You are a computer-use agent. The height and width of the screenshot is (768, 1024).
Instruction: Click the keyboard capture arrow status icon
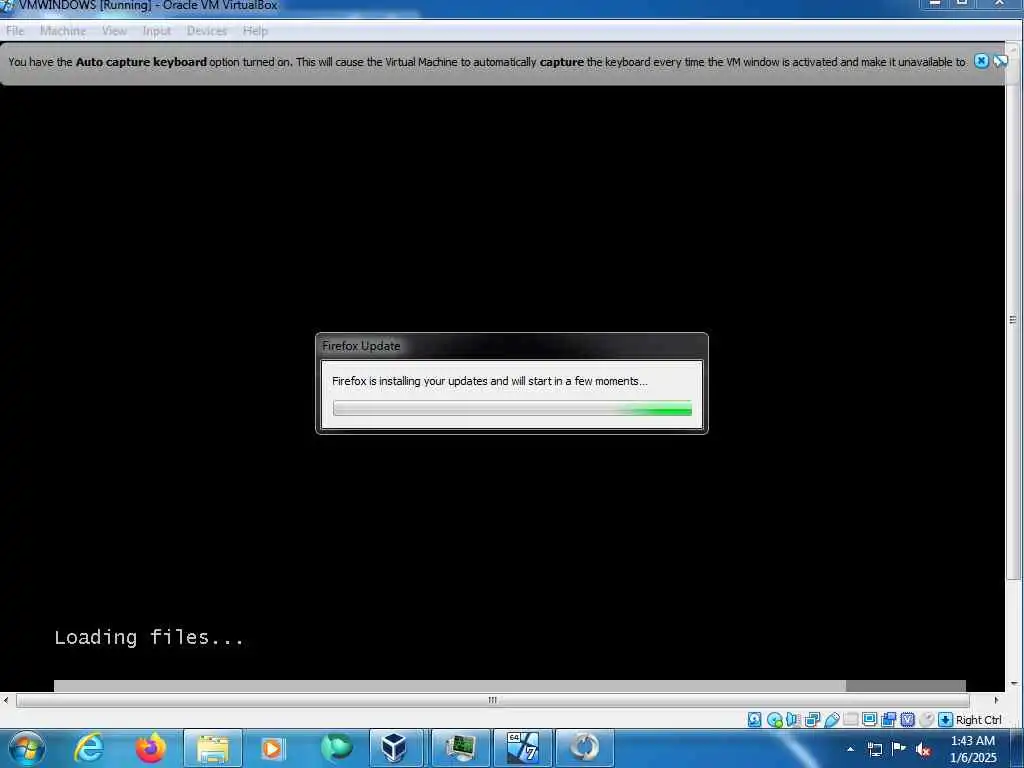[945, 720]
